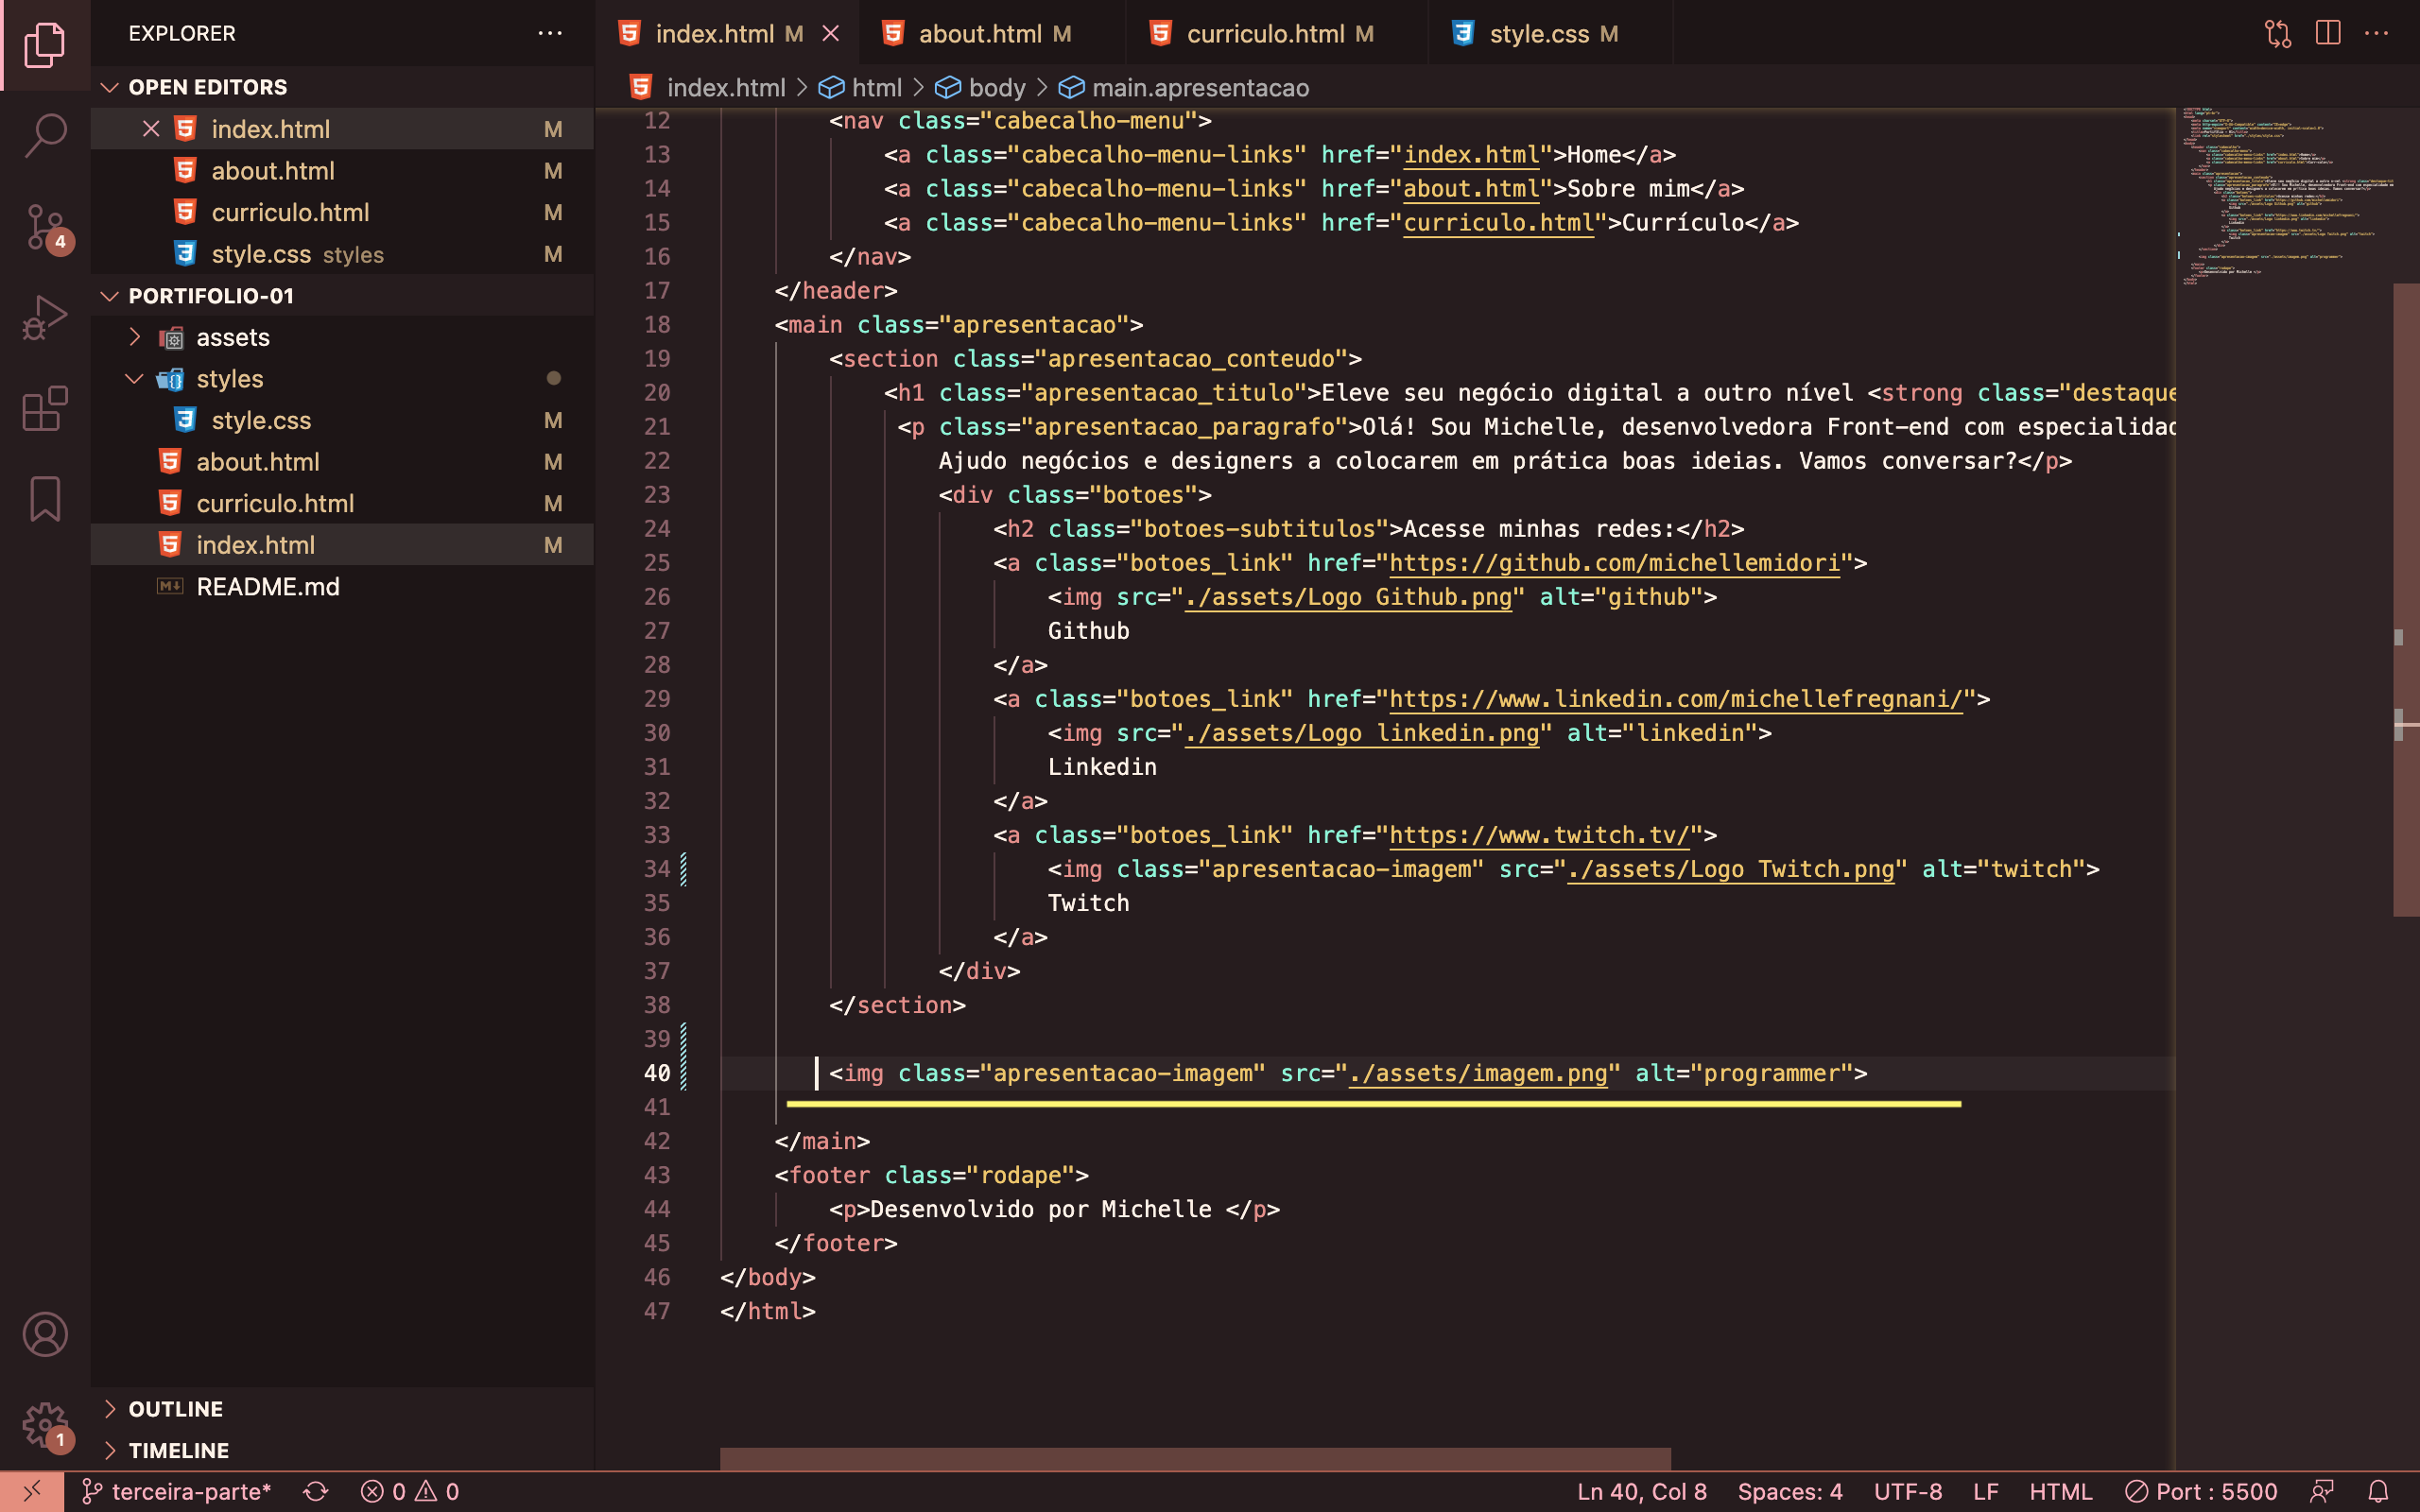Image resolution: width=2420 pixels, height=1512 pixels.
Task: Click the horizontal scrollbar of the editor
Action: [x=1195, y=1458]
